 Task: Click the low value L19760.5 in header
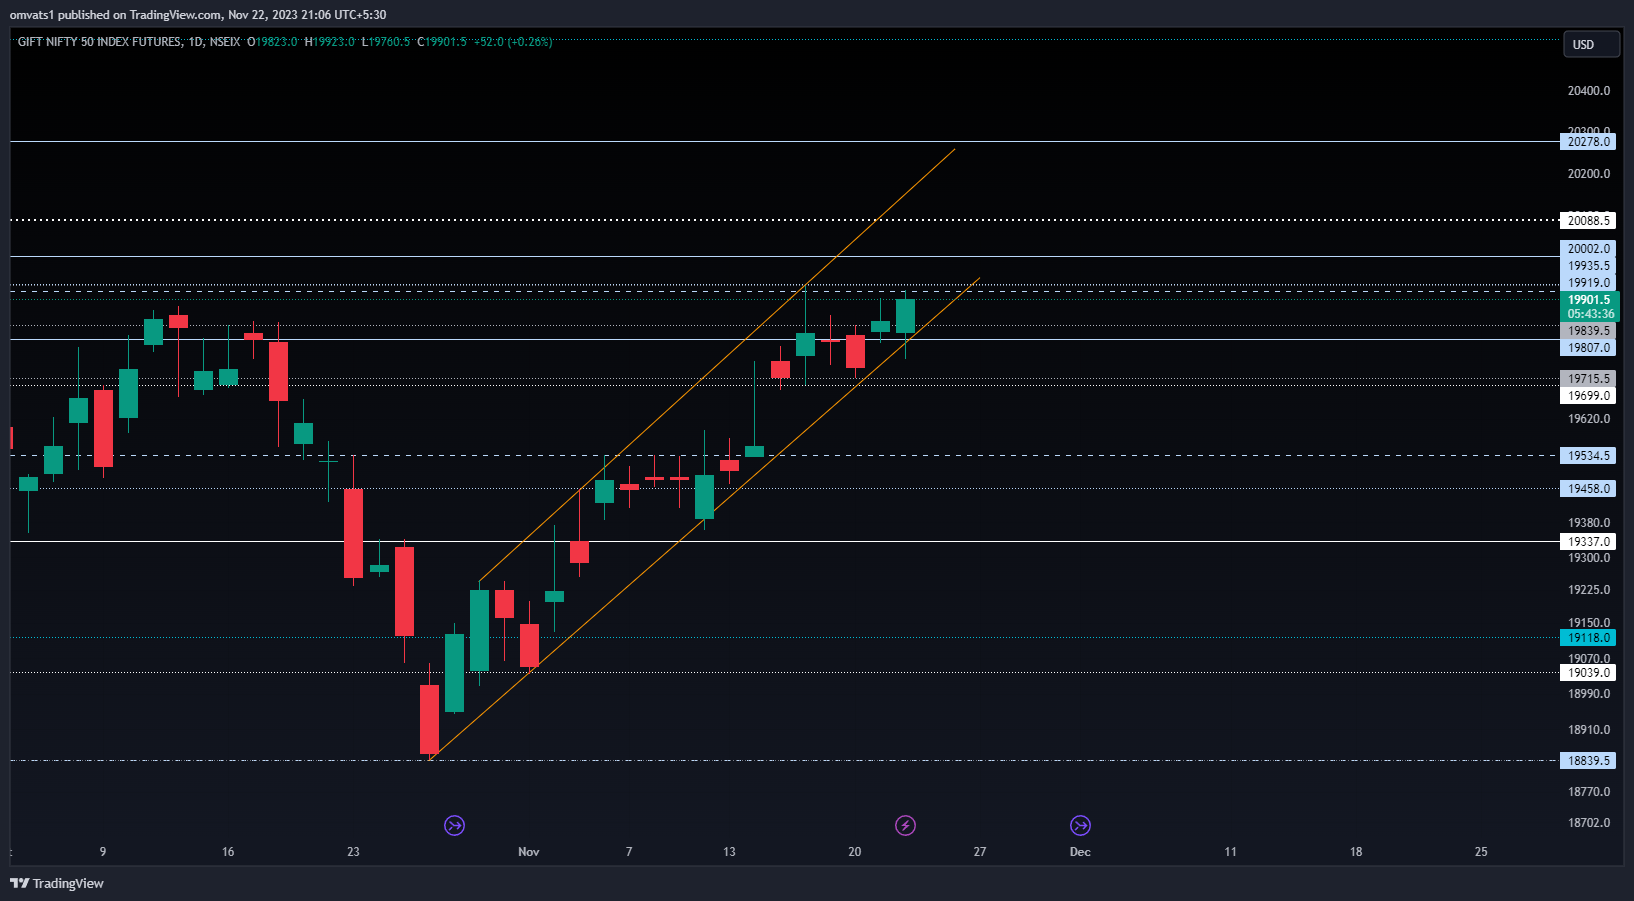386,42
